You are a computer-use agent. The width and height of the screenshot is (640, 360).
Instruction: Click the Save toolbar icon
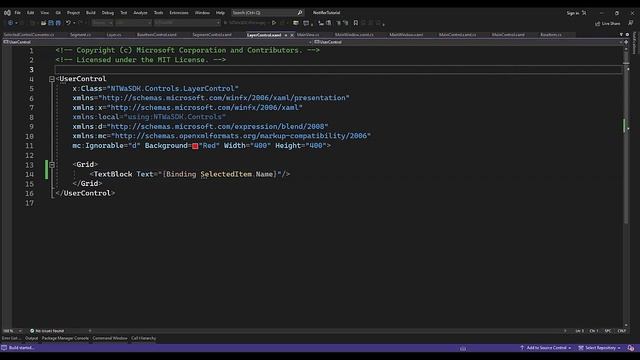51,23
